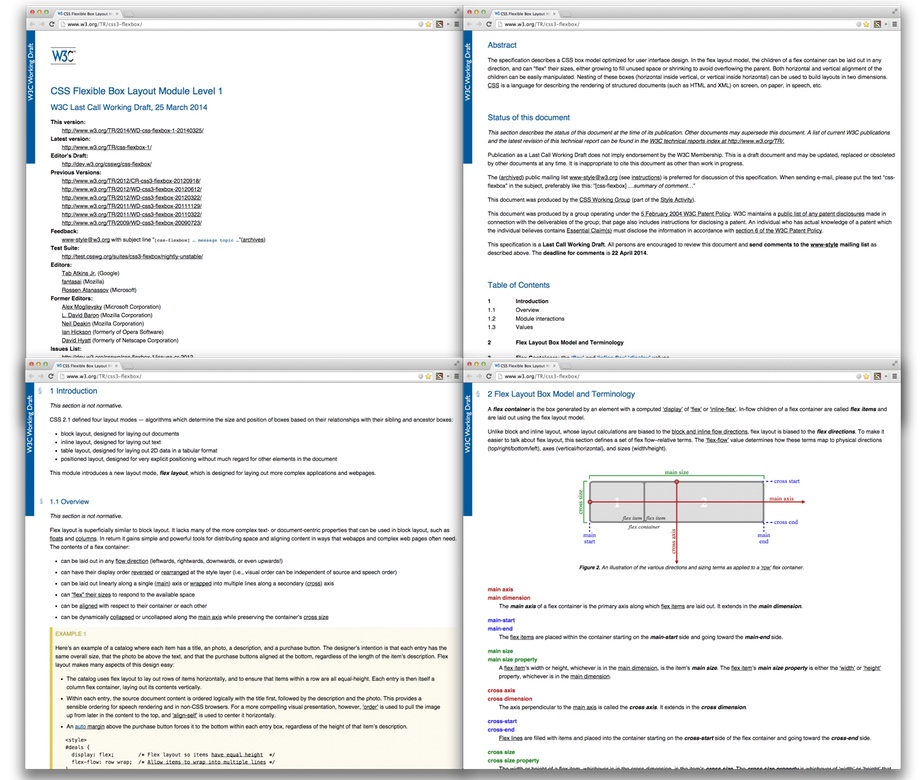Screen dimensions: 920x780
Task: Open Chrome menu in the Introduction window
Action: 456,376
